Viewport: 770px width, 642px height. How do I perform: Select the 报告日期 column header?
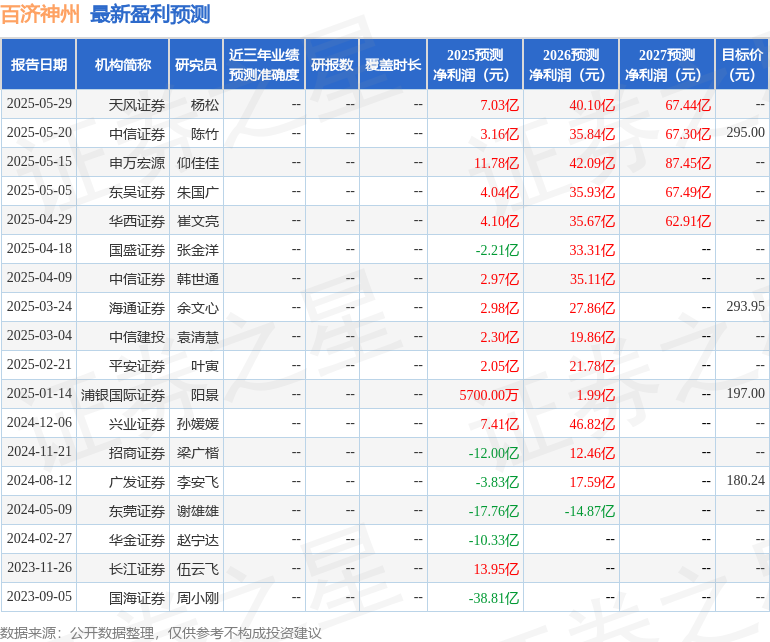point(39,64)
